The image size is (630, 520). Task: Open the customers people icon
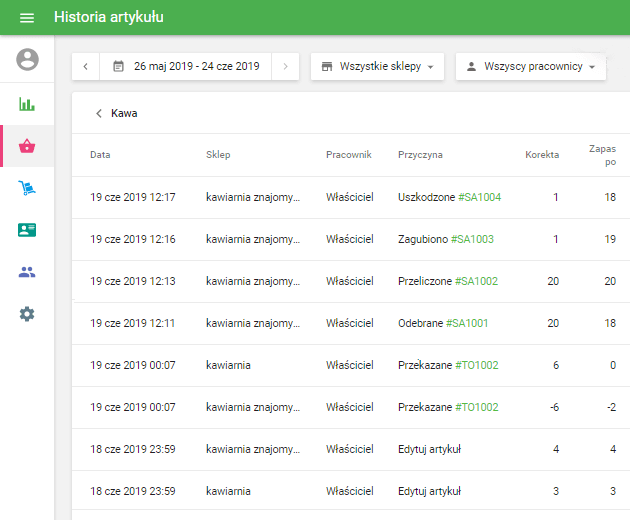tap(27, 272)
